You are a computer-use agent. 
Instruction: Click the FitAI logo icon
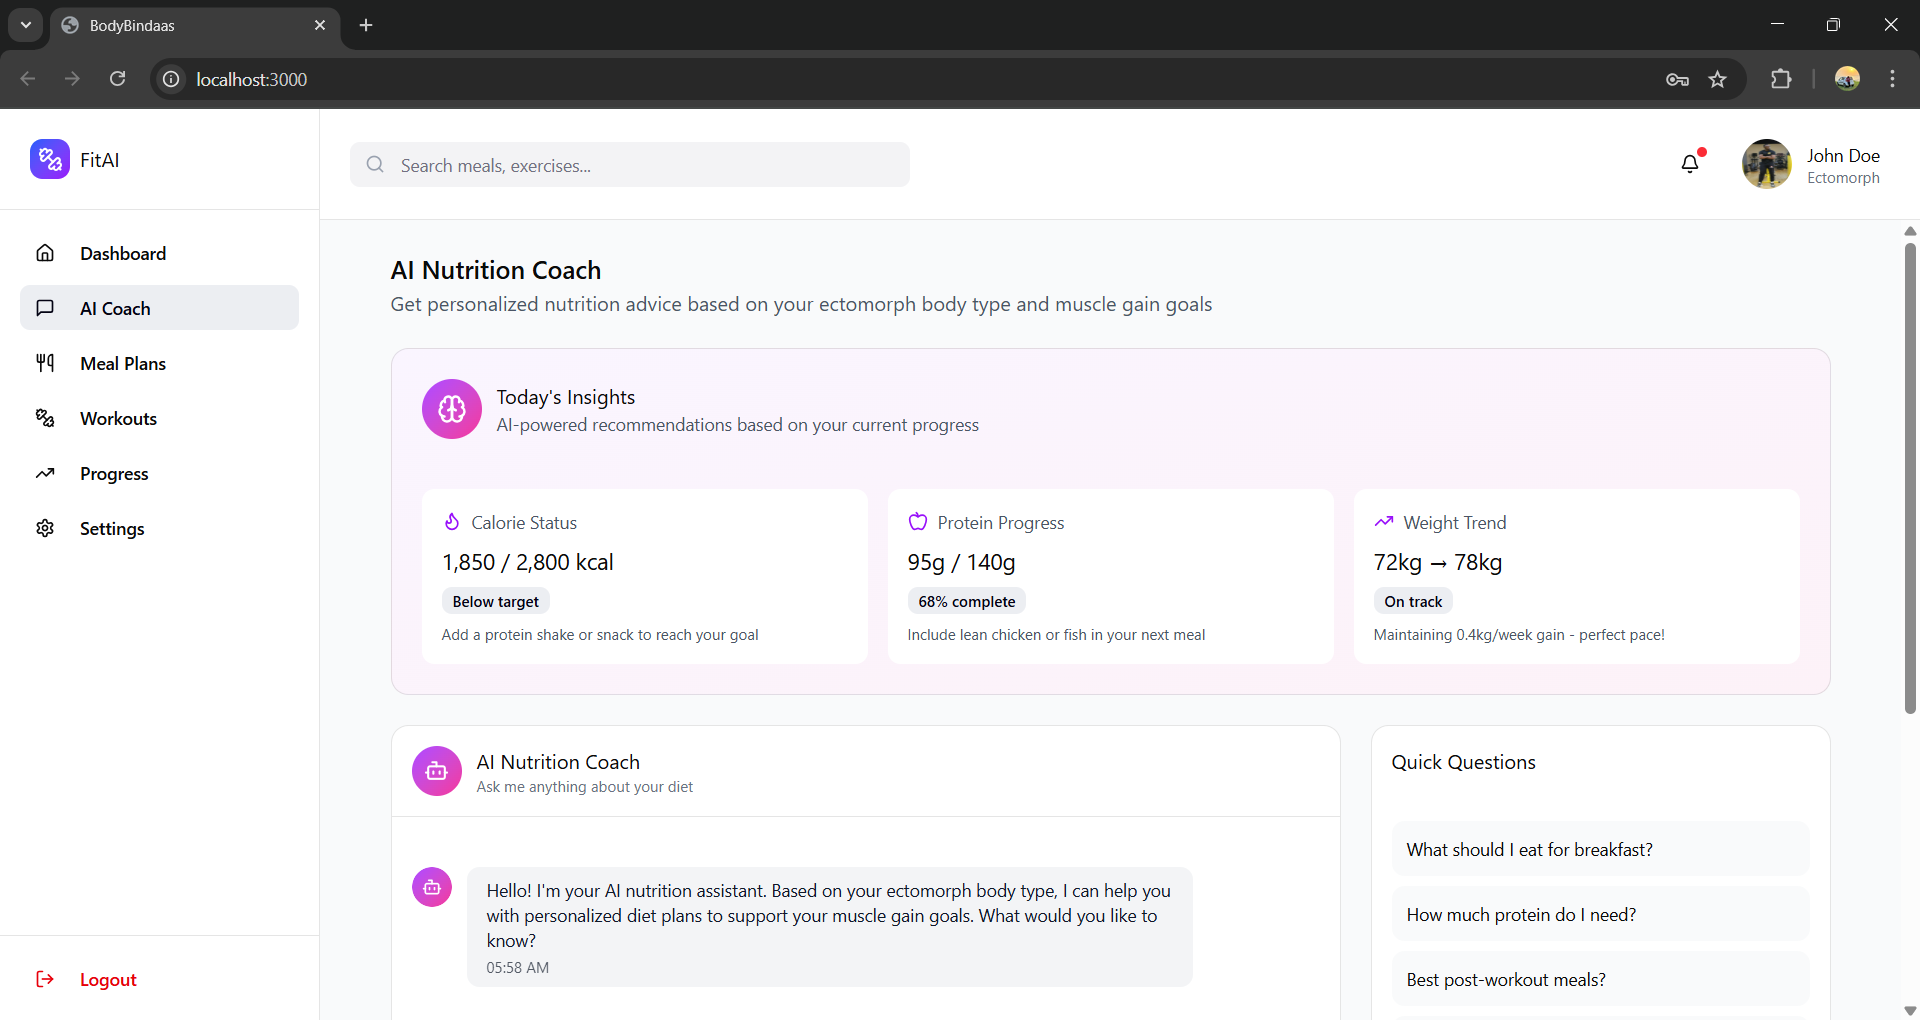click(49, 160)
